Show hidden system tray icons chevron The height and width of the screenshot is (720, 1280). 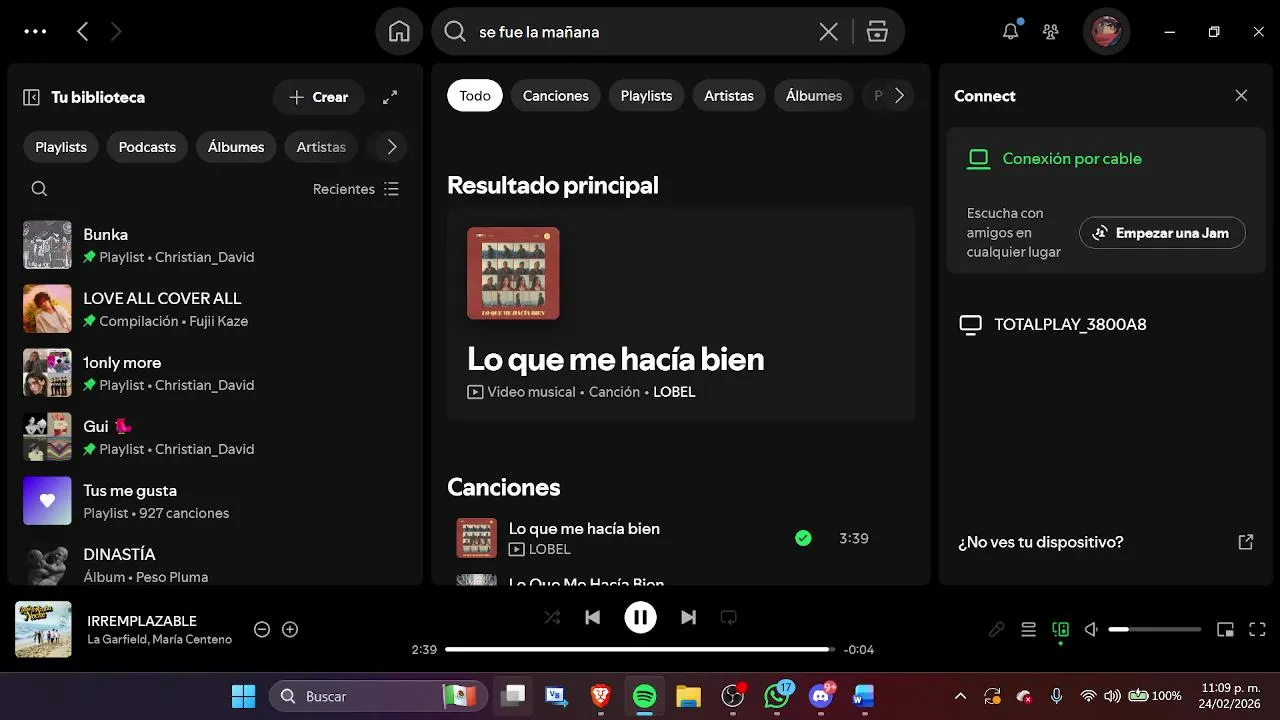(960, 696)
